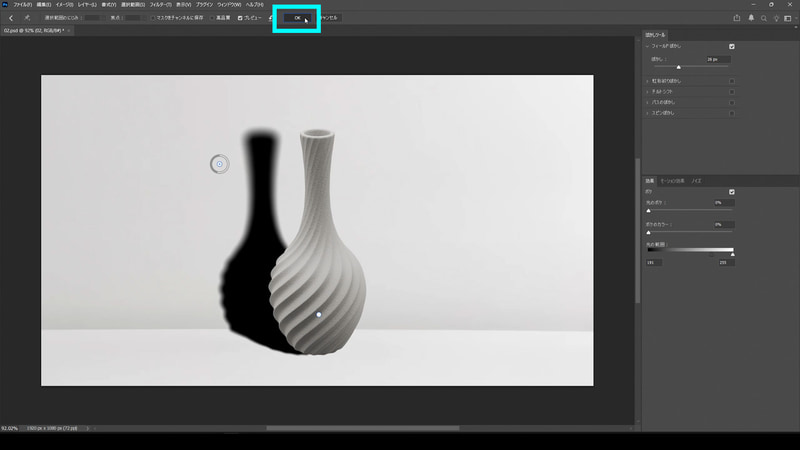Expand the 虹彩絞りぼかし section

pos(647,81)
